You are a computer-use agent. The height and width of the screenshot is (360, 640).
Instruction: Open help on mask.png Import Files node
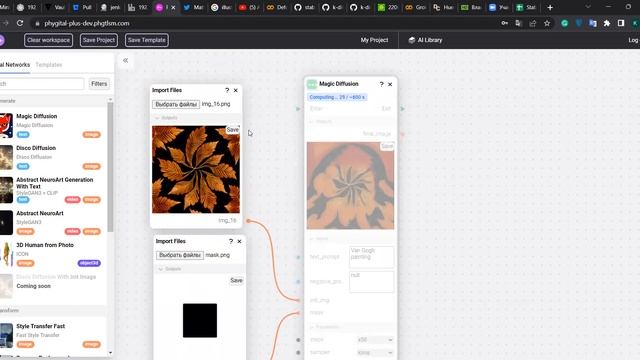[231, 241]
